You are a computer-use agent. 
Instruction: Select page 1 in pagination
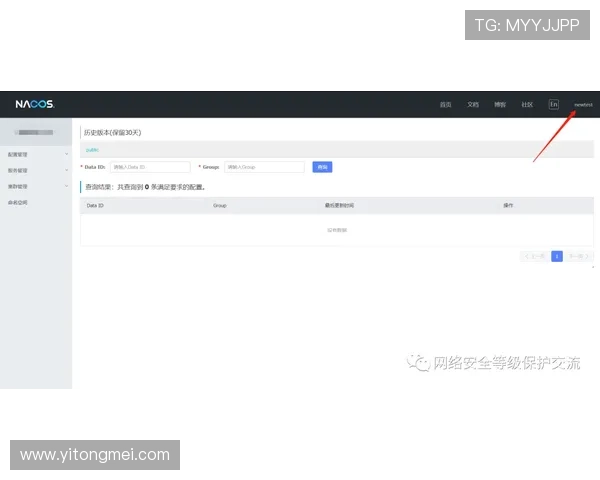(x=557, y=256)
